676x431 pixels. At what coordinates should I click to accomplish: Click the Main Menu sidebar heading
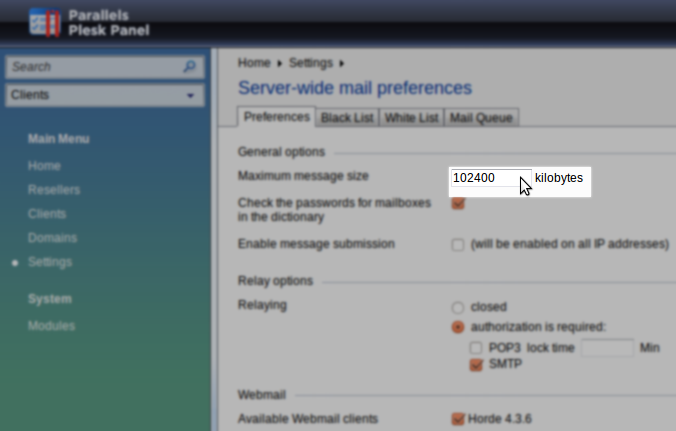tap(59, 139)
